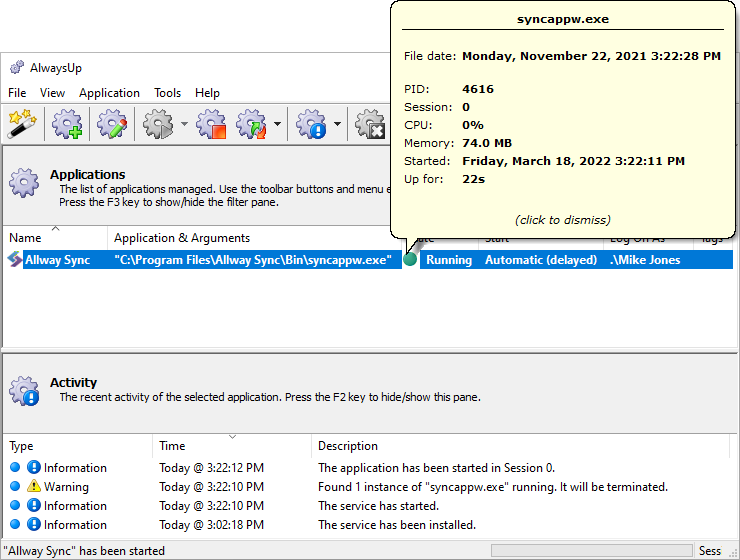Click the Started date value in balloon

point(573,161)
